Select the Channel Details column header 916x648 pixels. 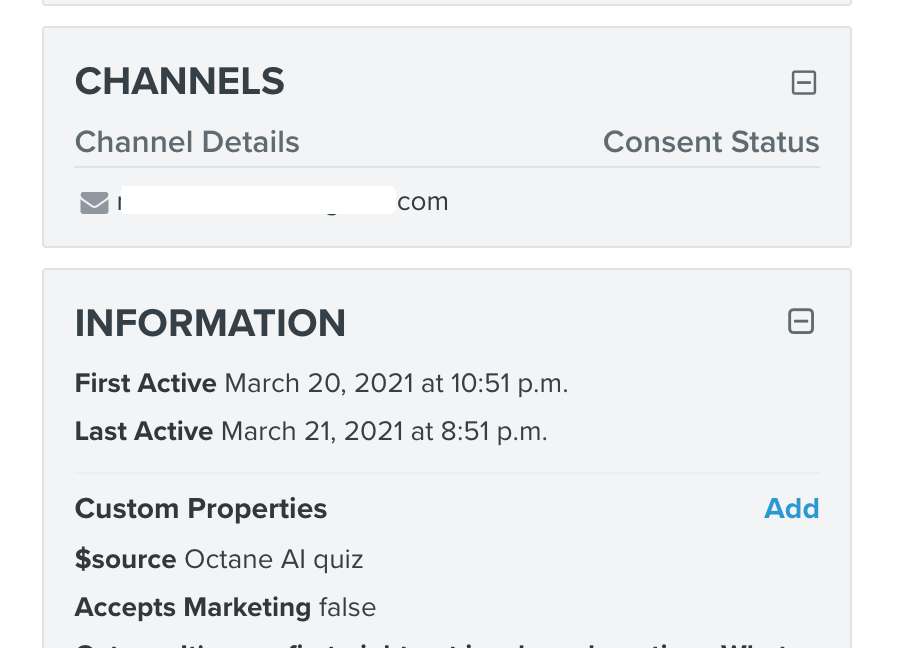[x=187, y=142]
